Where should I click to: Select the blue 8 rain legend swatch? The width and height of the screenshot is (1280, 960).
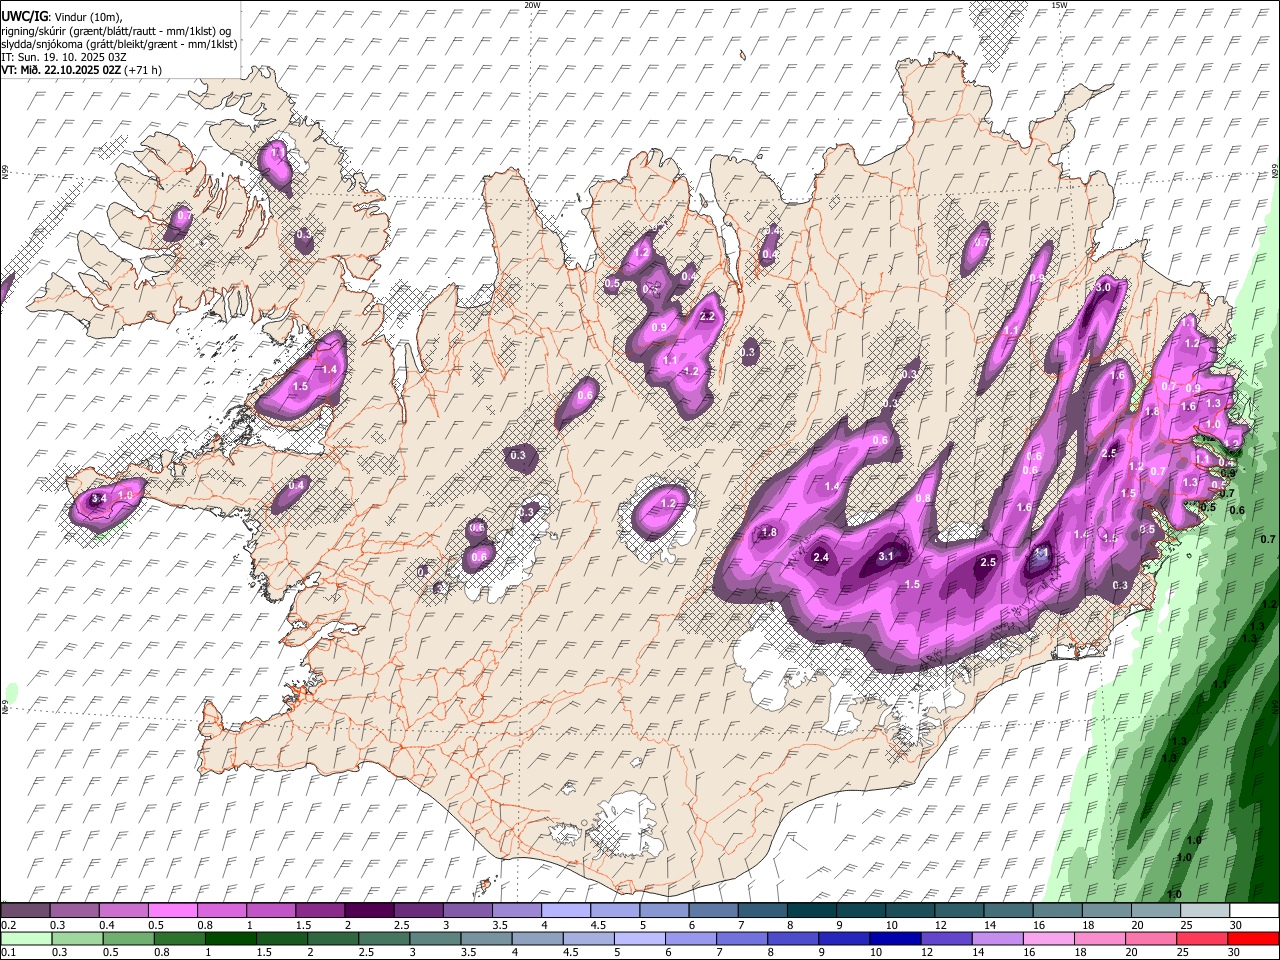793,938
